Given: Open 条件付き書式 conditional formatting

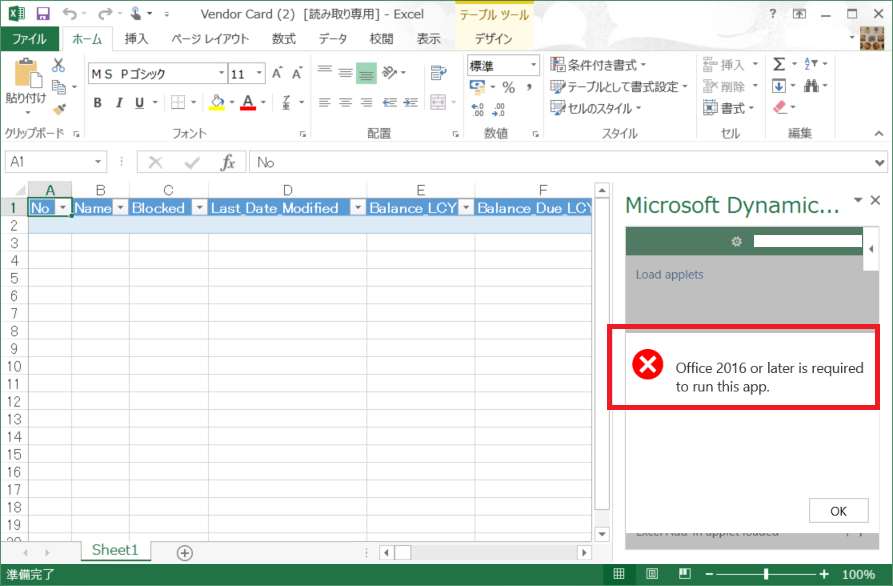Looking at the screenshot, I should click(599, 65).
